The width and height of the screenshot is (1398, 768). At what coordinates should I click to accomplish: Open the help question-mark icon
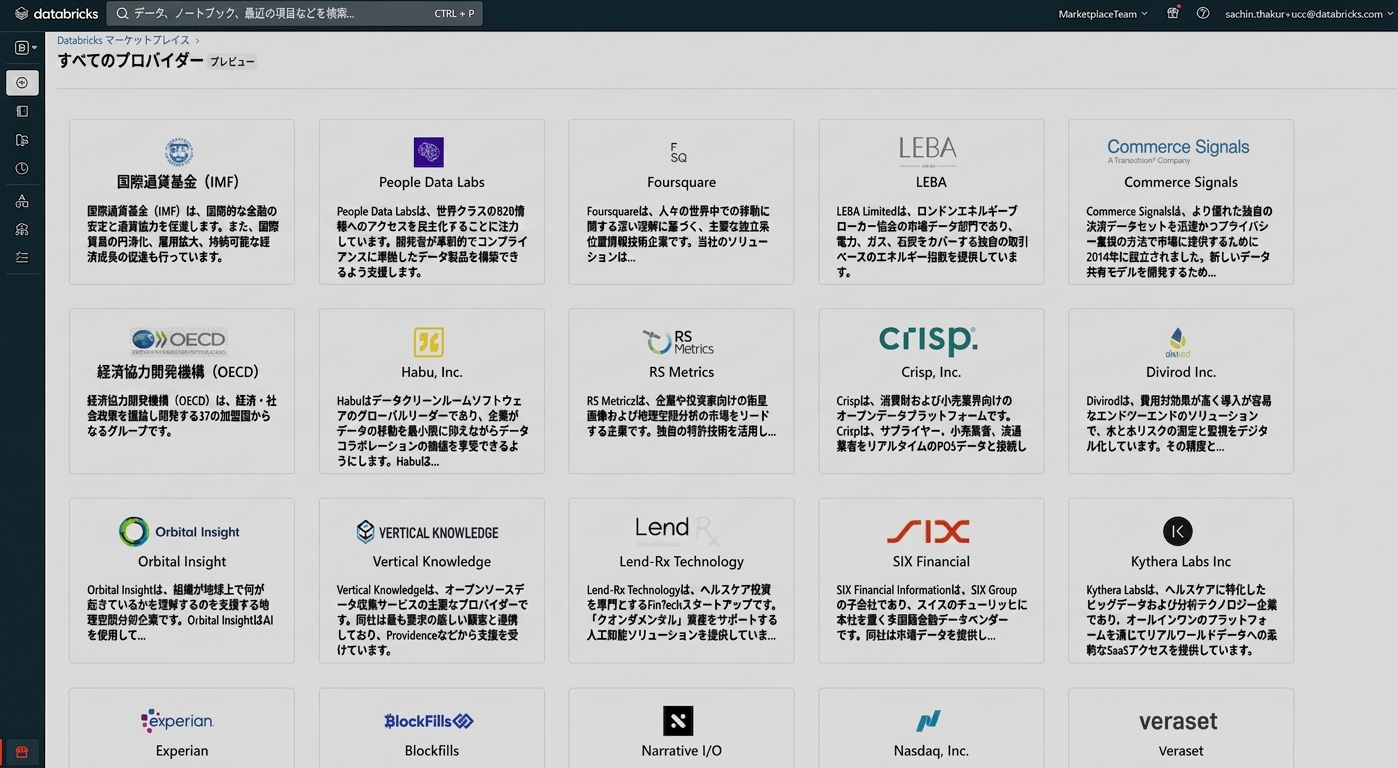1203,14
